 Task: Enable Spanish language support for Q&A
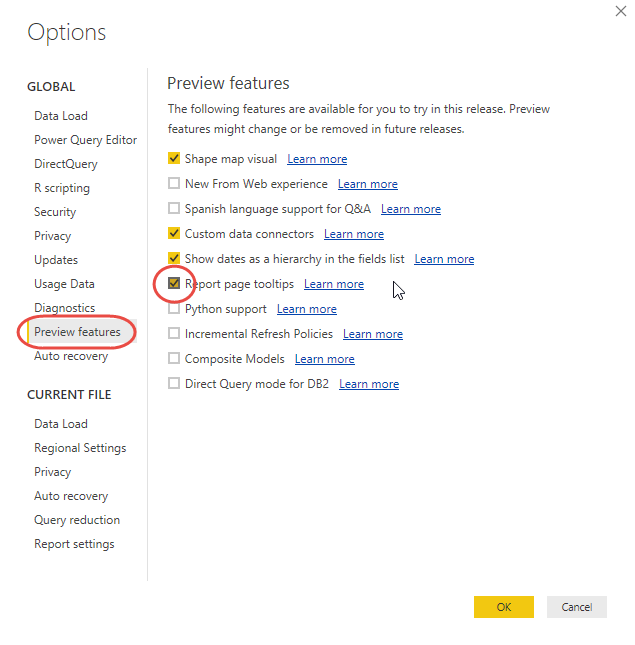(x=174, y=209)
